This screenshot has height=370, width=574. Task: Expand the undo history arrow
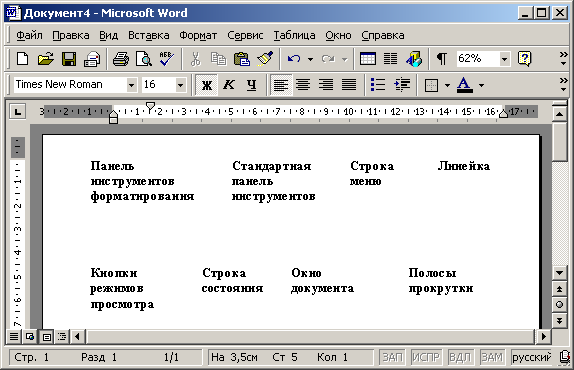click(310, 59)
